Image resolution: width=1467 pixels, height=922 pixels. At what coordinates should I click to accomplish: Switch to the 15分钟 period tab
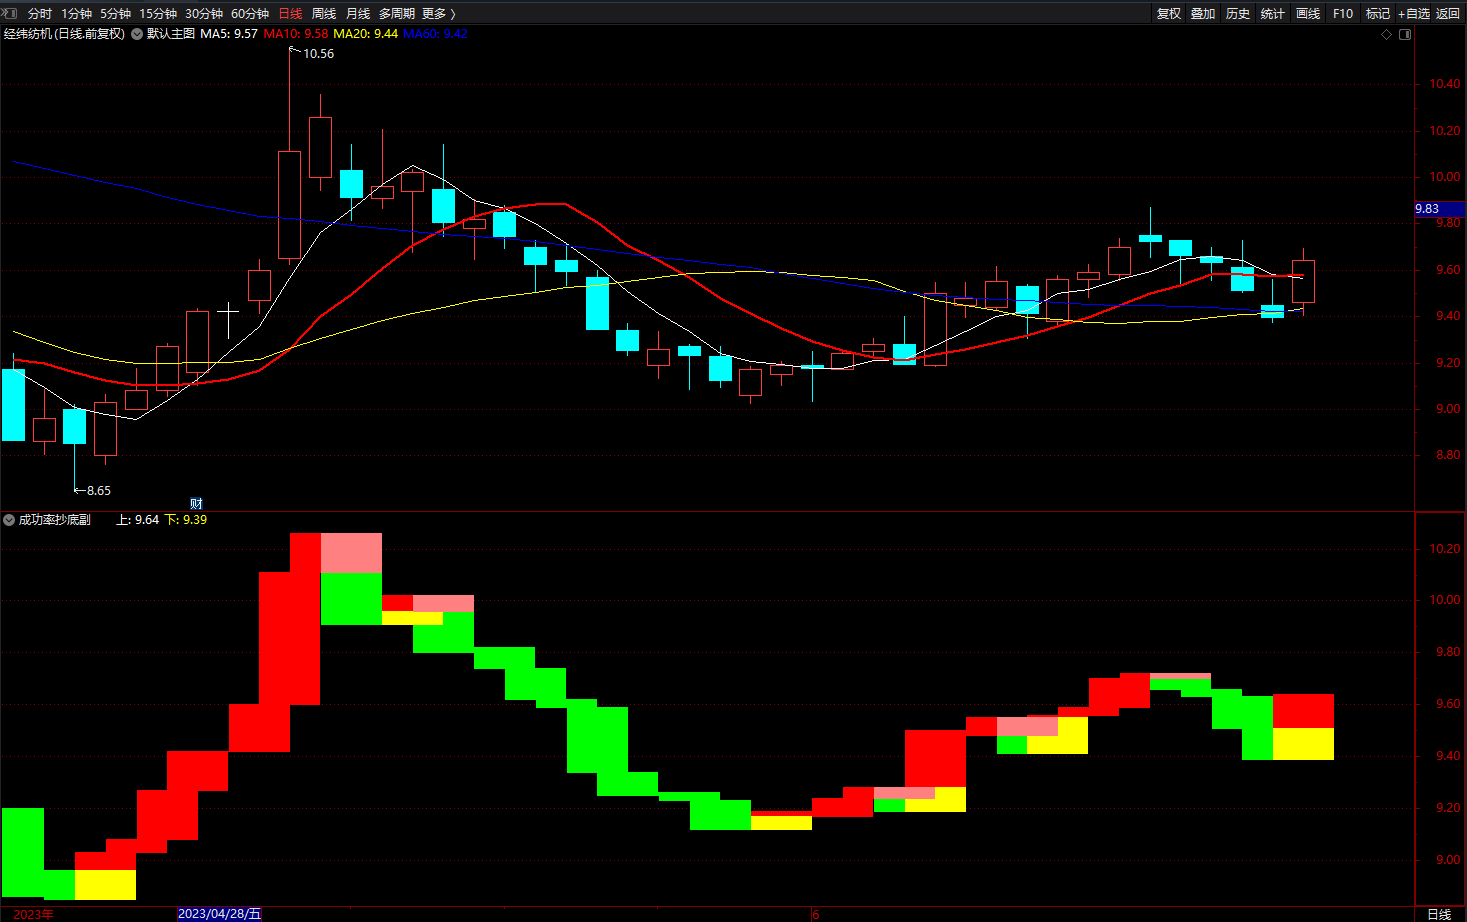[x=157, y=13]
